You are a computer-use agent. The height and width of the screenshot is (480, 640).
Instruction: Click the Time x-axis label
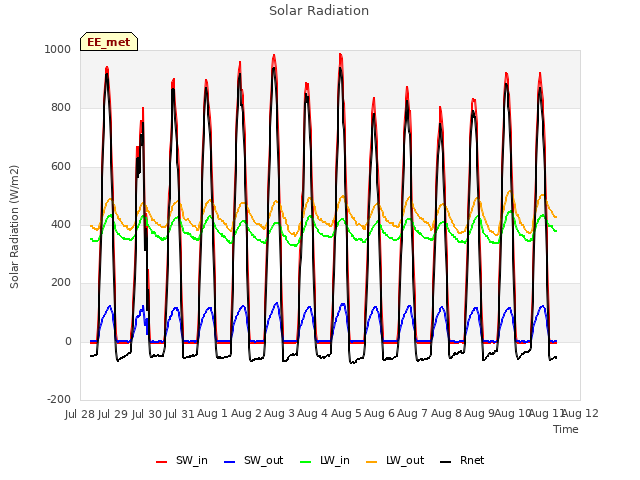(x=566, y=429)
